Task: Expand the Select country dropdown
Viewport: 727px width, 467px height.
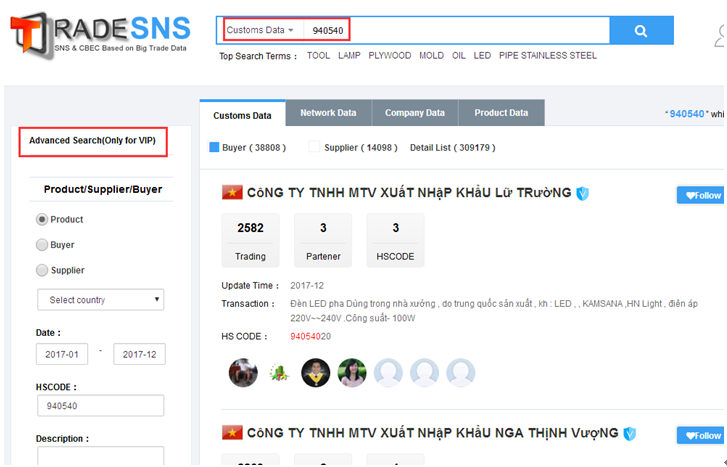Action: click(100, 300)
